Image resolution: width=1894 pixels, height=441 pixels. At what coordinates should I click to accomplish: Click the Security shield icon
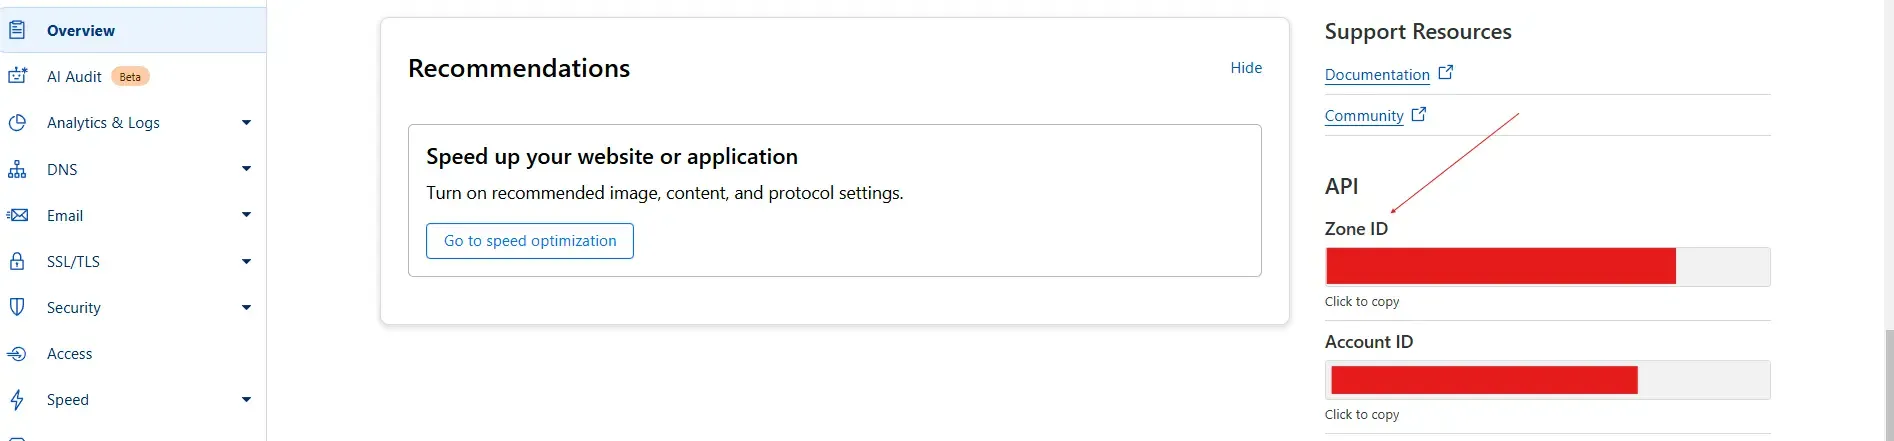pos(17,307)
